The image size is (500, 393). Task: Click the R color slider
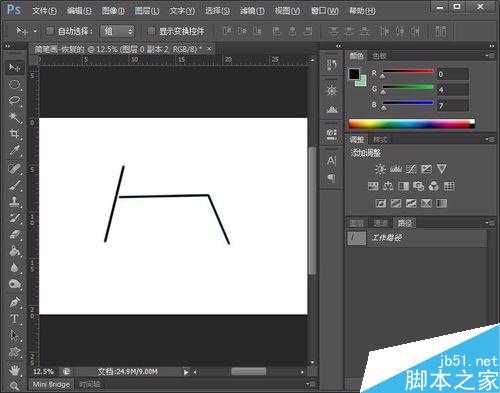point(408,71)
